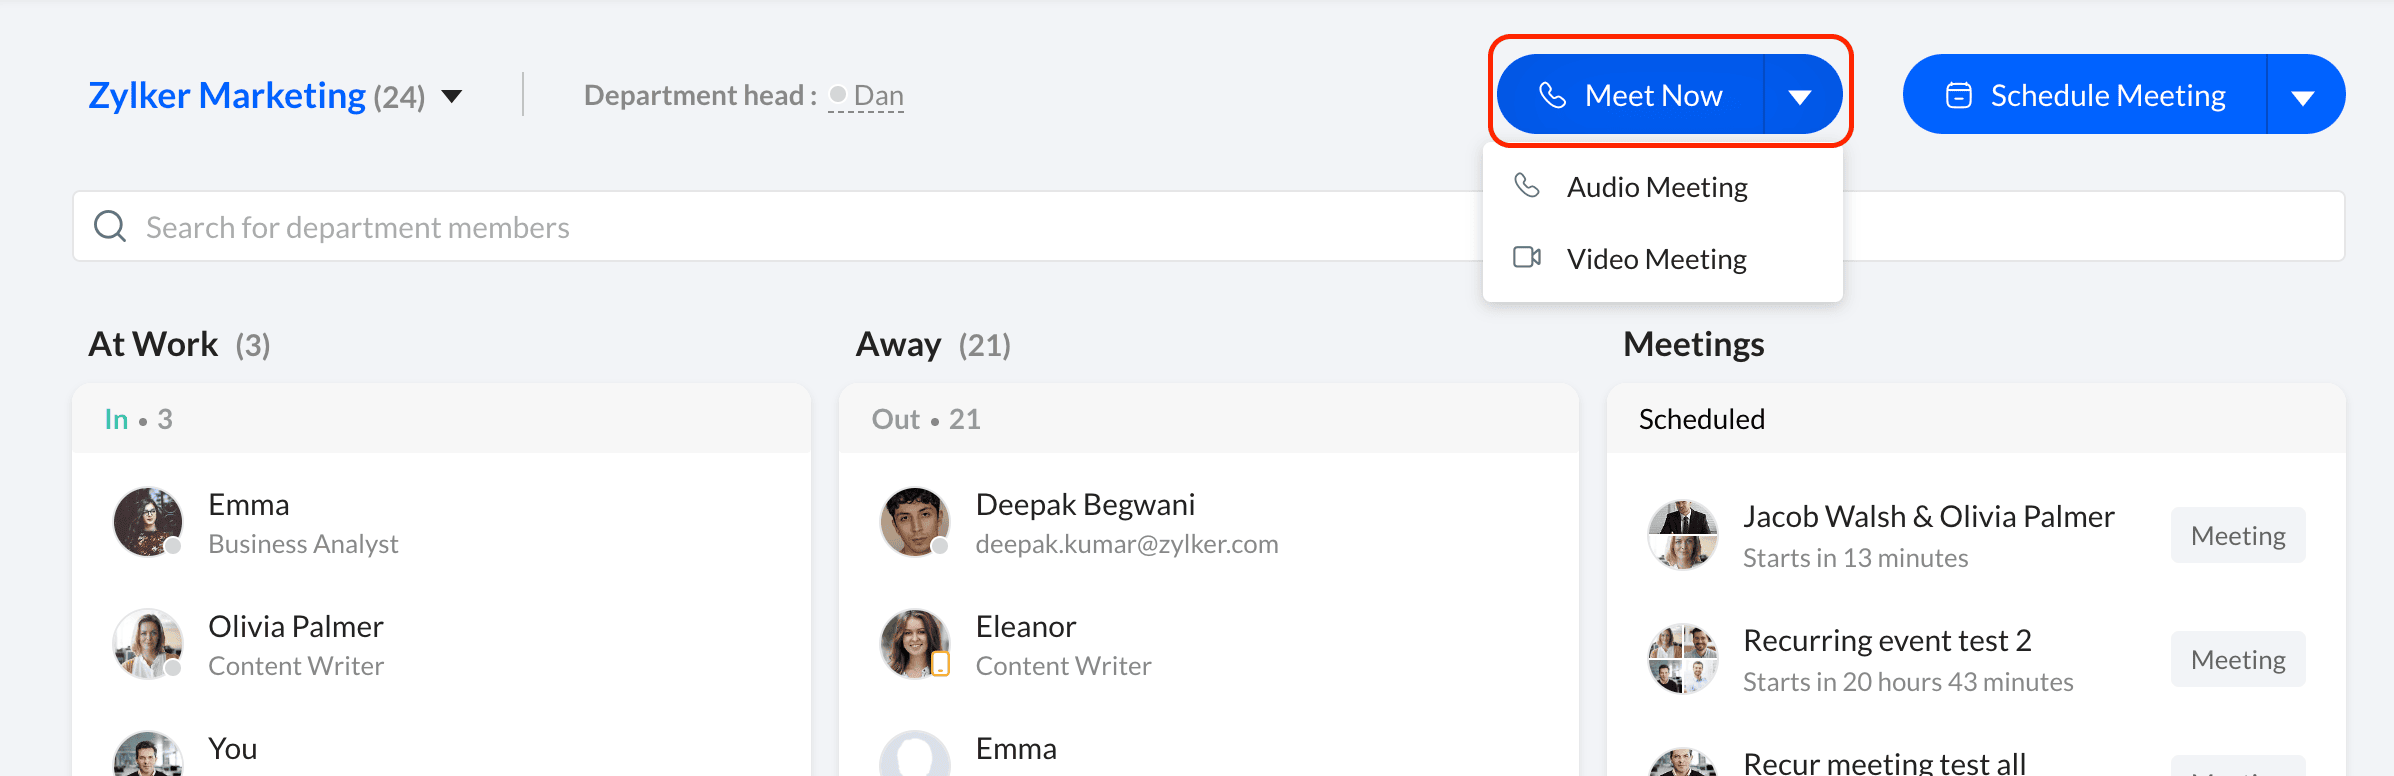Click the calendar icon in Schedule Meeting
This screenshot has height=776, width=2394.
tap(1958, 95)
